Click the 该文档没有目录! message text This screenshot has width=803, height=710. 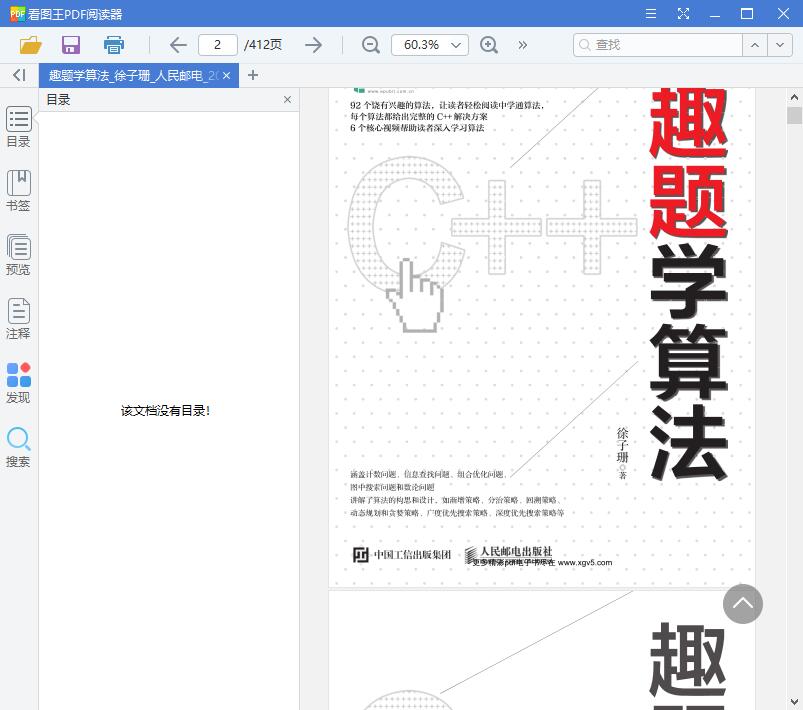point(165,410)
